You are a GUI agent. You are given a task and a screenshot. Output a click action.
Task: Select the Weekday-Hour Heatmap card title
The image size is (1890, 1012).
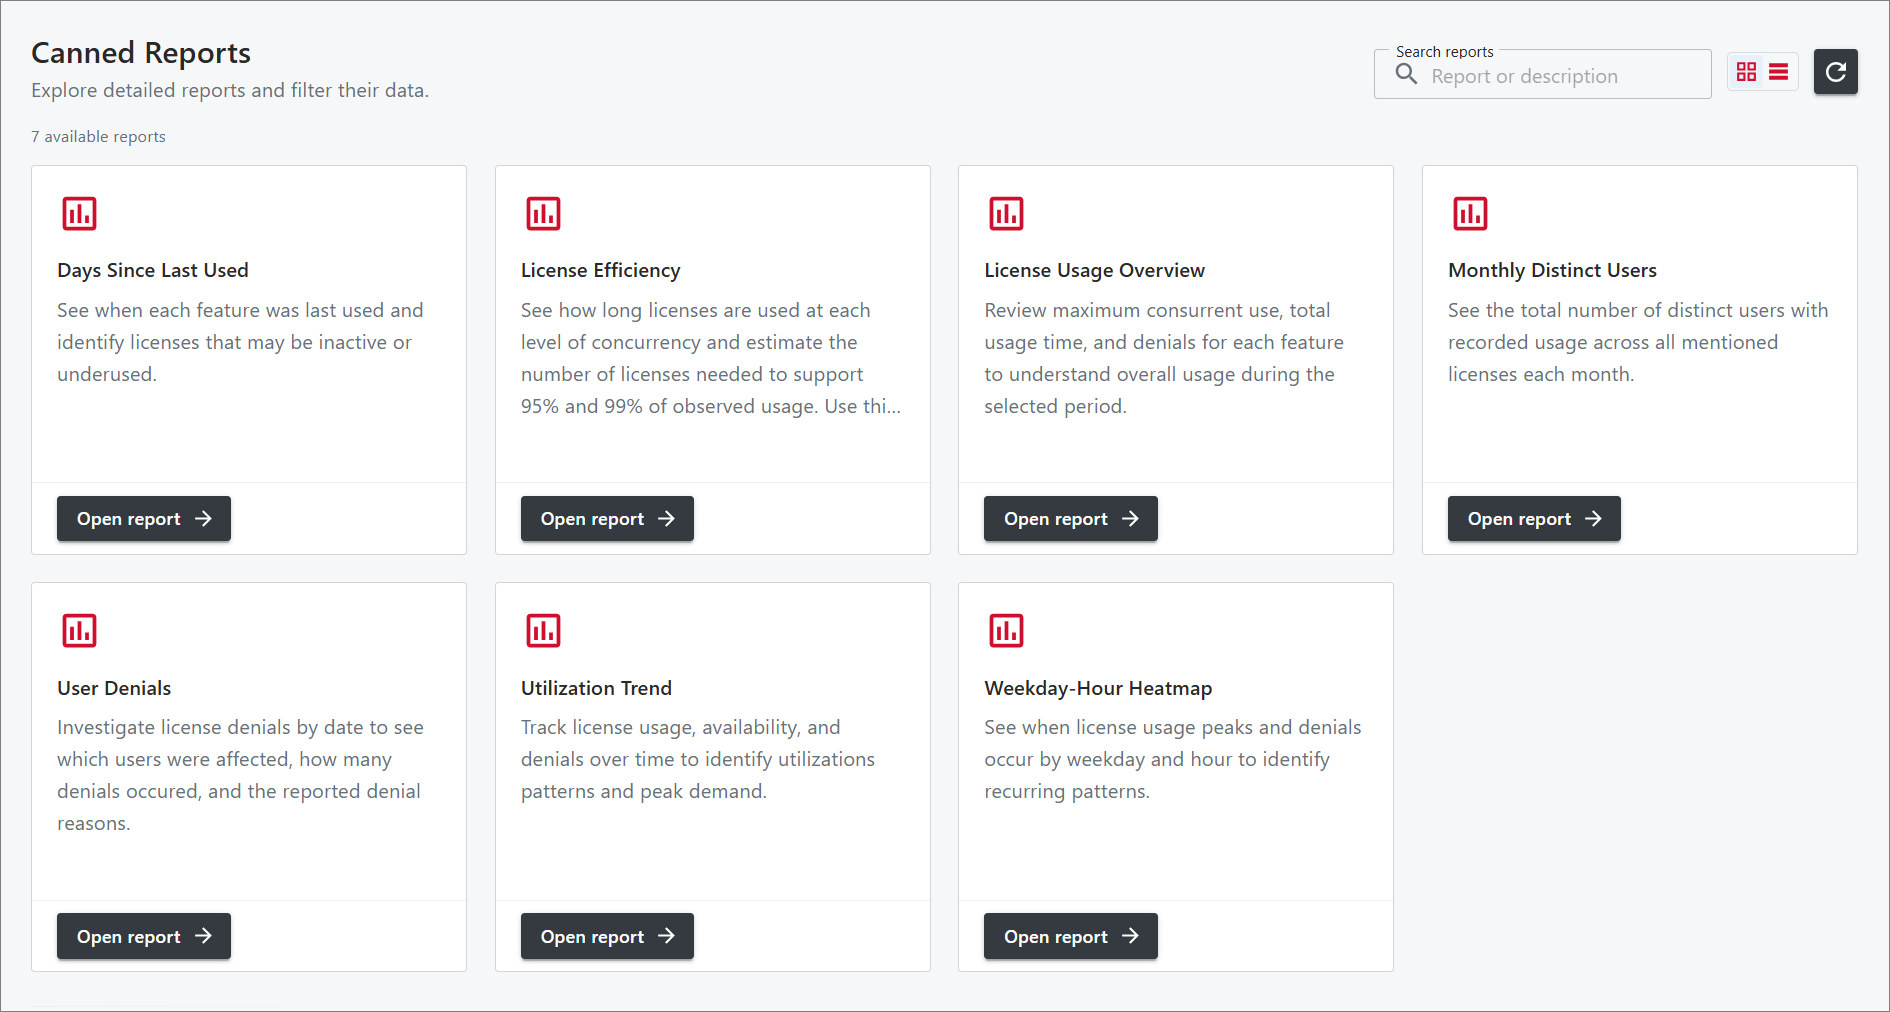(x=1098, y=688)
